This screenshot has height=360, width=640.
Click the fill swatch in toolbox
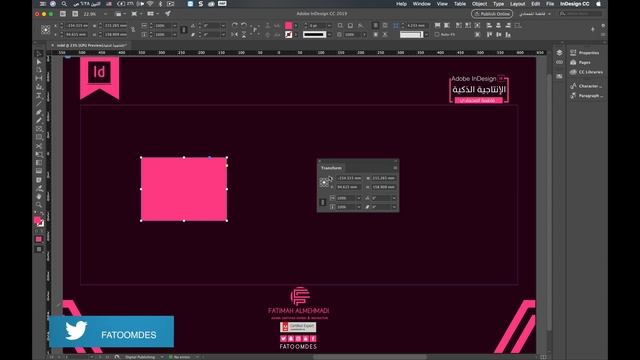pyautogui.click(x=37, y=220)
